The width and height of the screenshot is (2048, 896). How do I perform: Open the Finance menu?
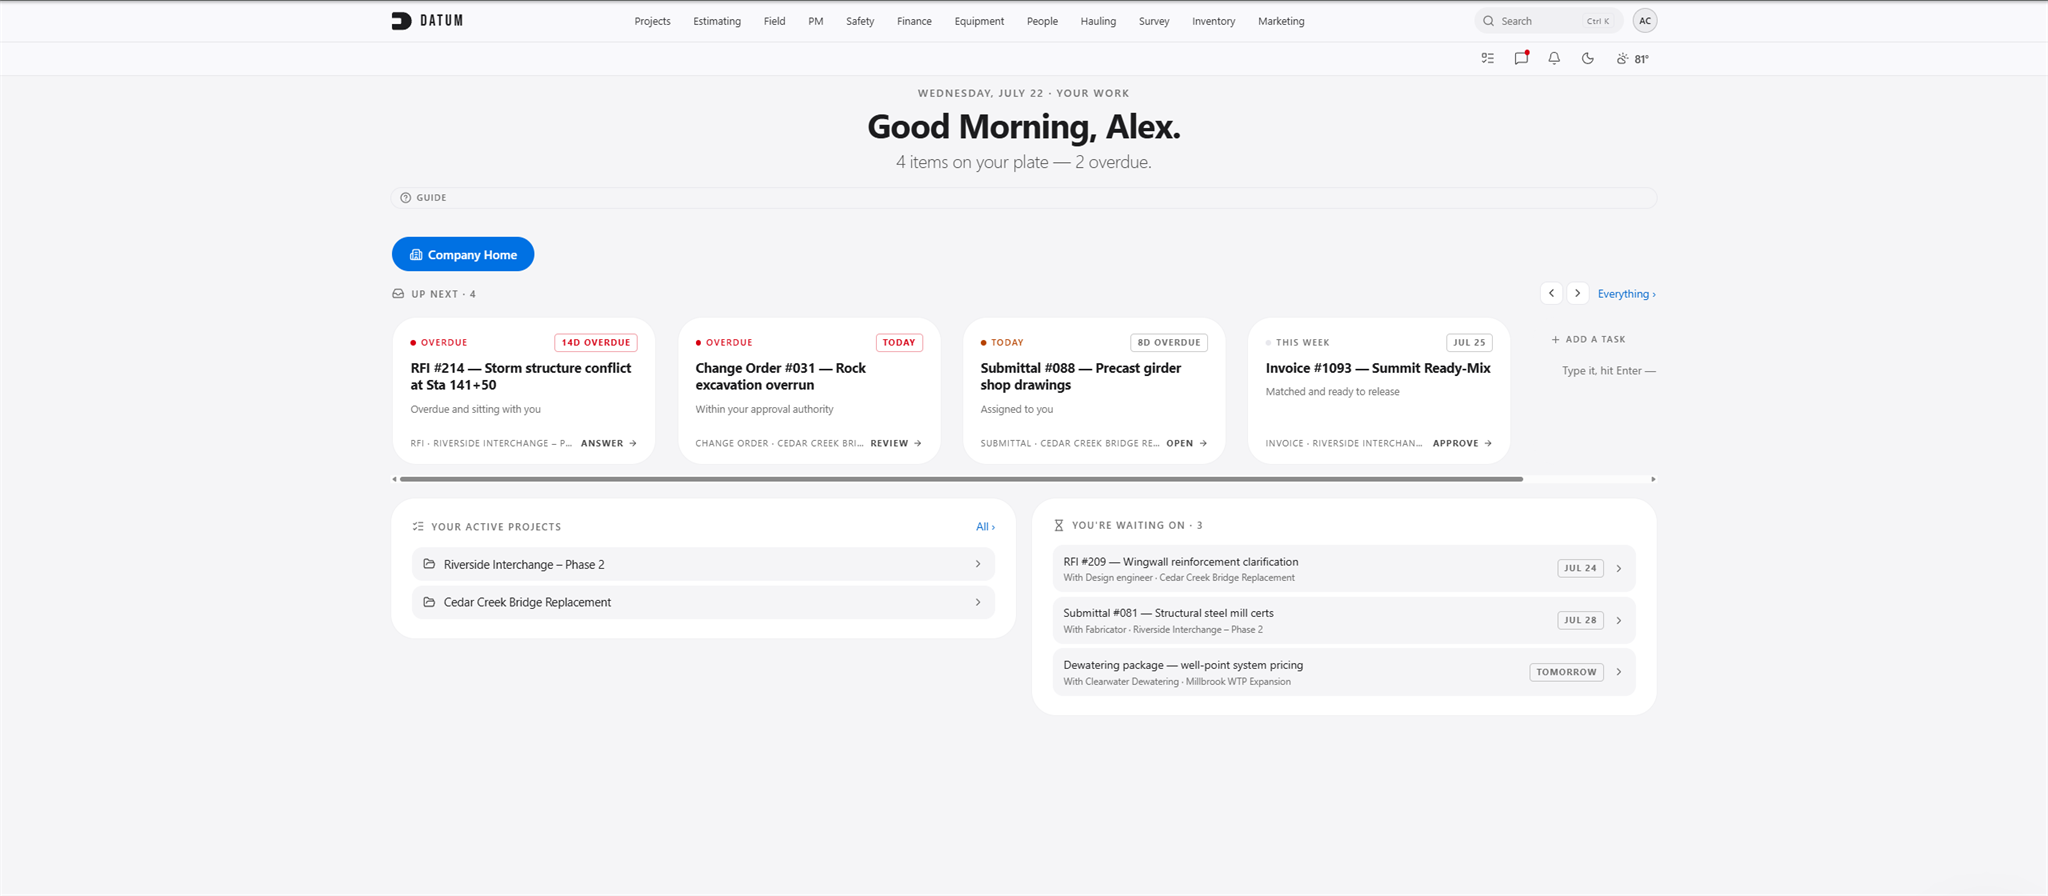[914, 21]
